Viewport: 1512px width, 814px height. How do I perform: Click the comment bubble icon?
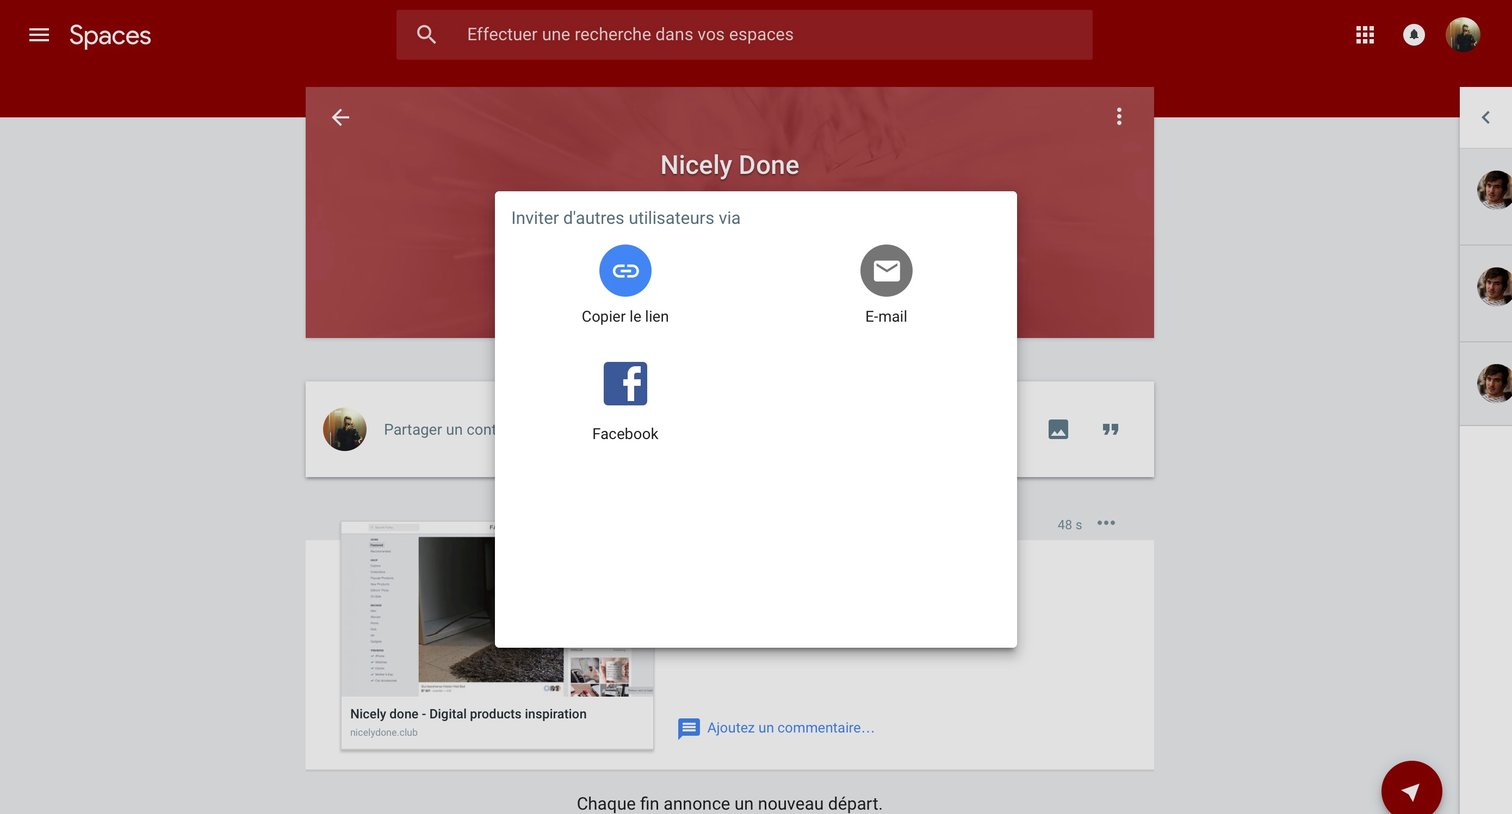[x=689, y=729]
